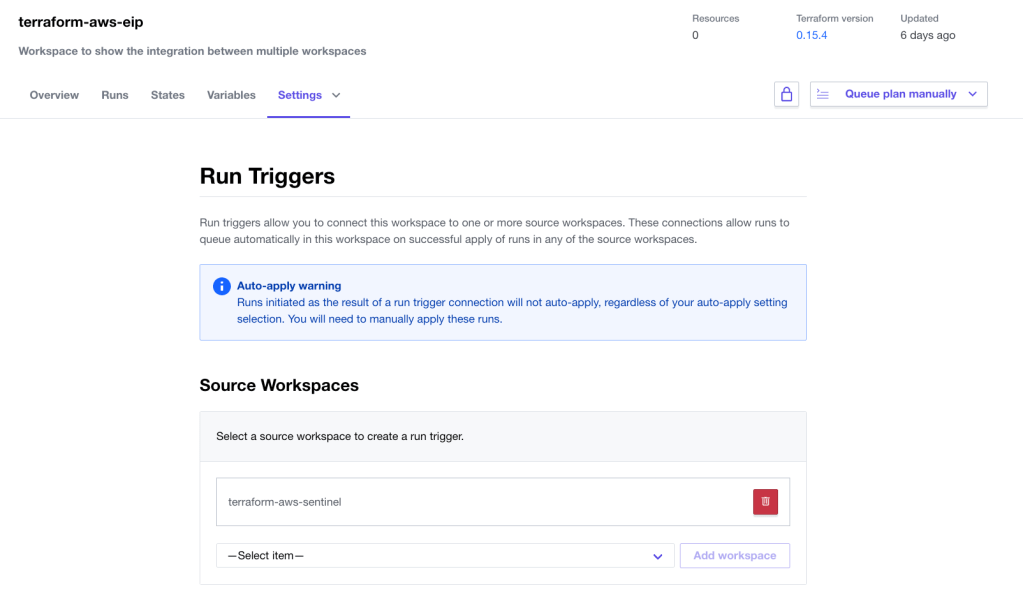
Task: Open Queue plan manually dropdown arrow
Action: click(972, 94)
